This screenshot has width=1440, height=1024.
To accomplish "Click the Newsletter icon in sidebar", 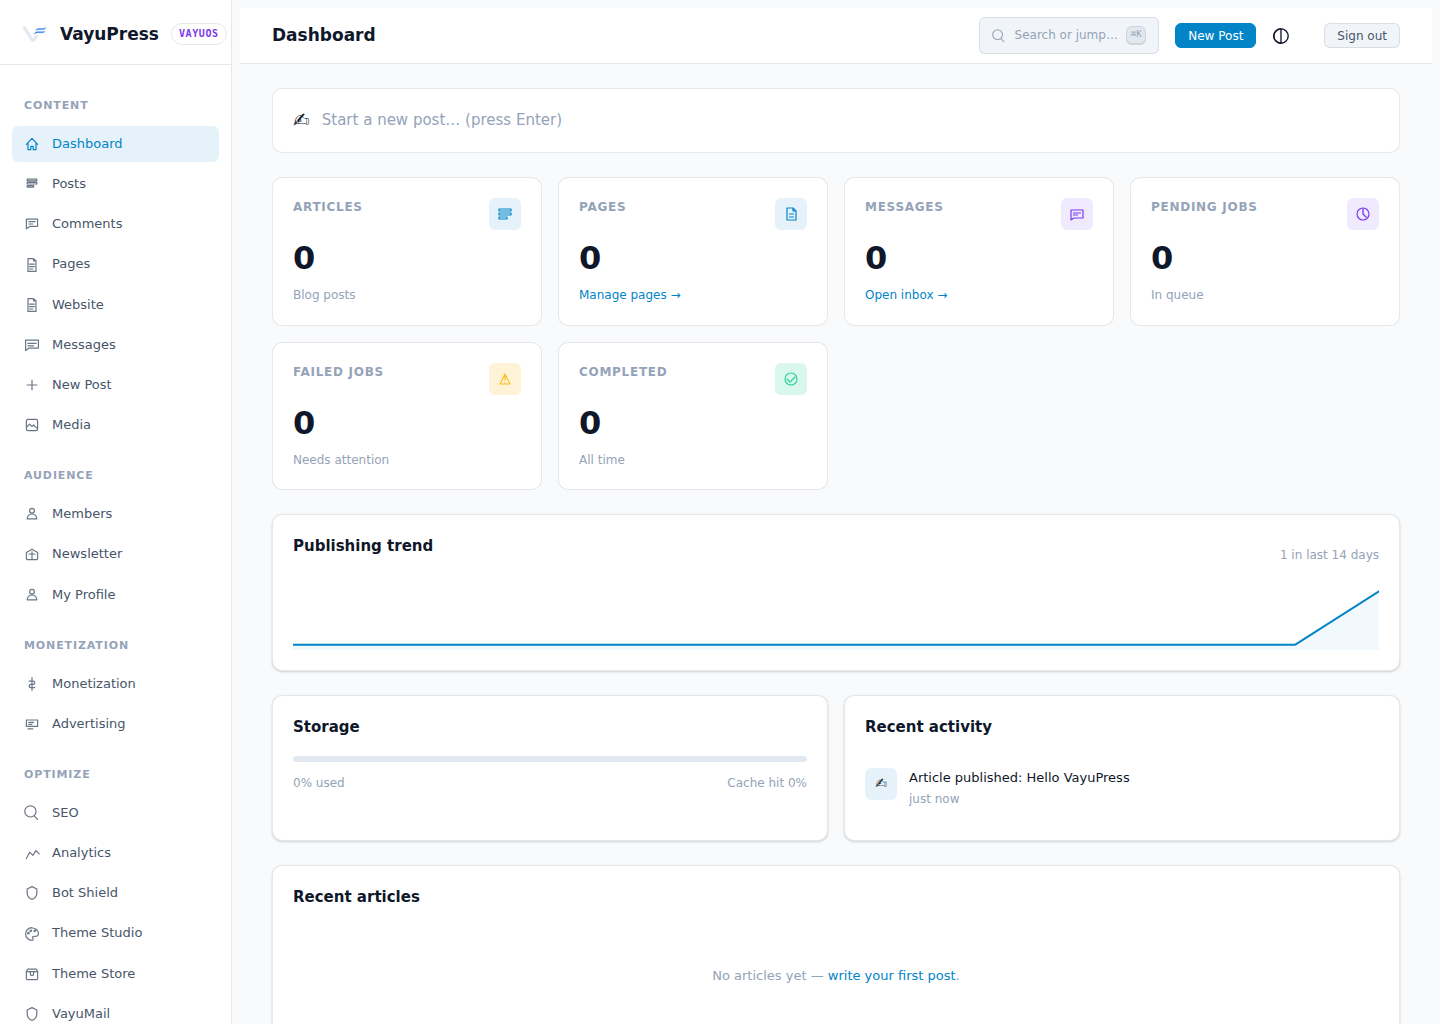I will click(x=32, y=554).
